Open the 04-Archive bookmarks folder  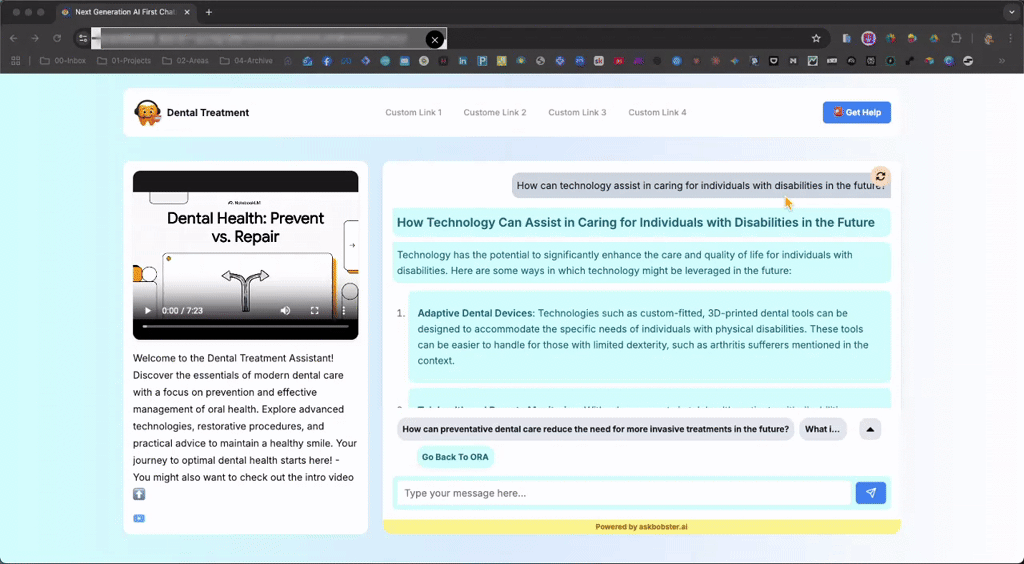pyautogui.click(x=246, y=61)
